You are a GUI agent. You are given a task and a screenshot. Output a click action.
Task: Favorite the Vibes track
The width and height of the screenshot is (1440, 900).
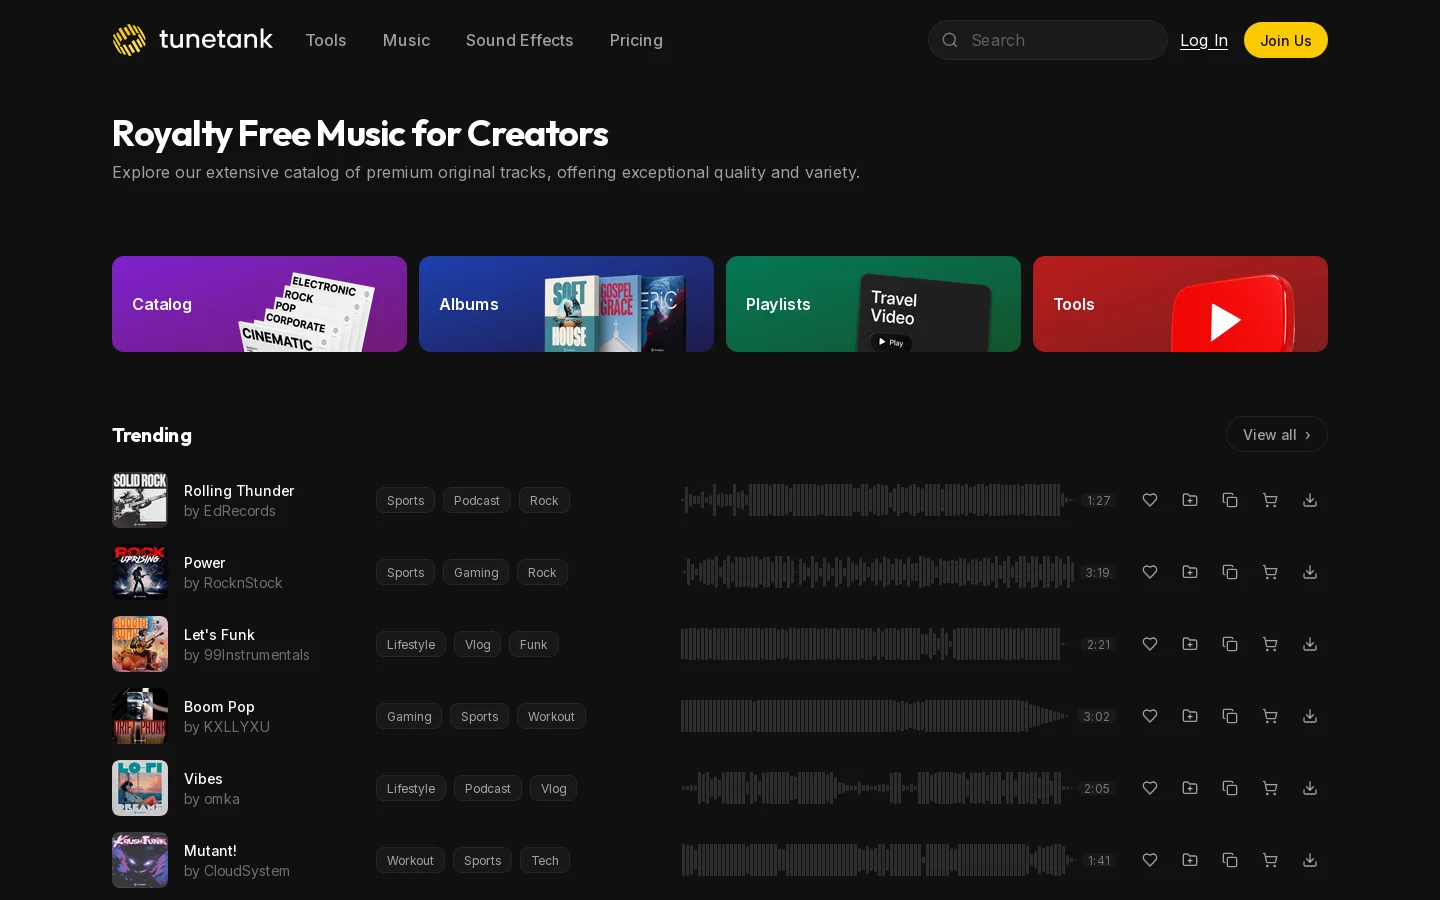click(x=1150, y=788)
